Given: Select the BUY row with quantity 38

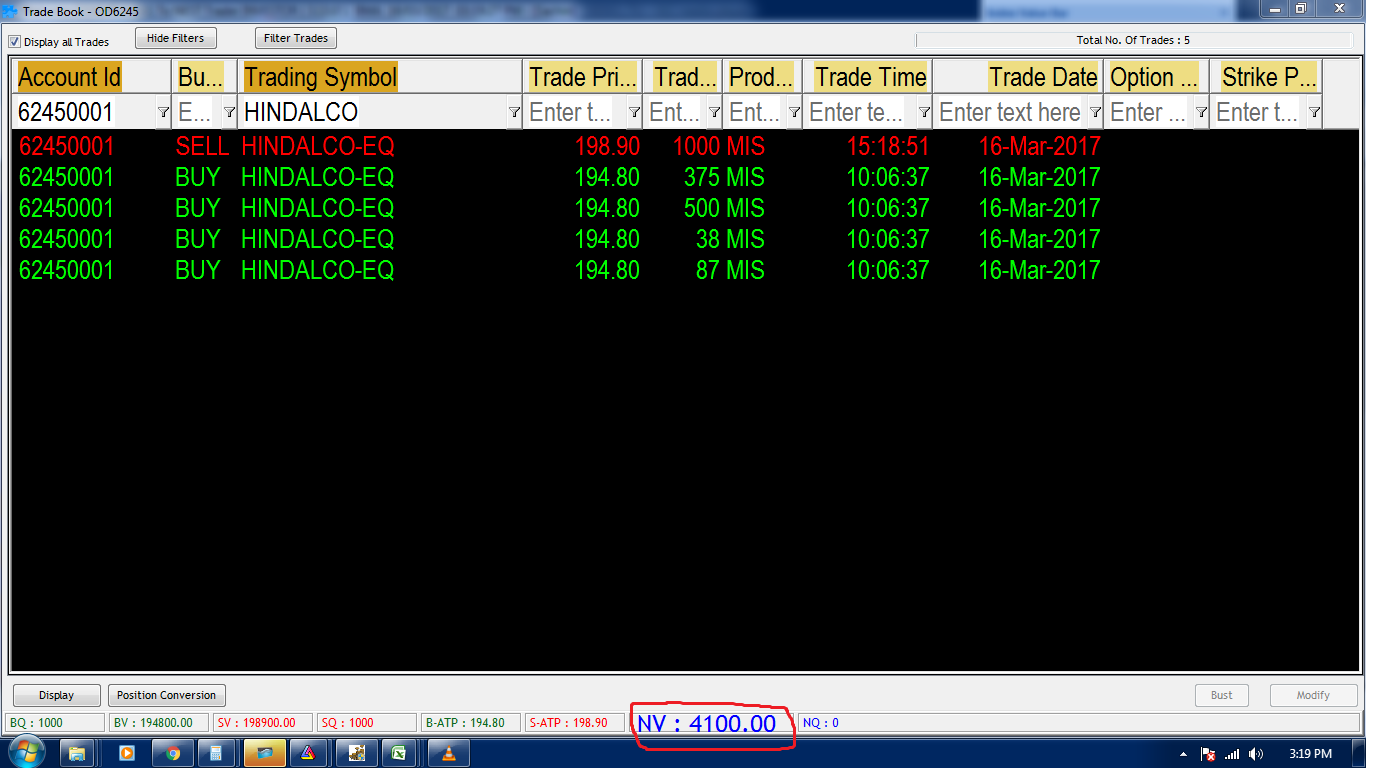Looking at the screenshot, I should point(685,240).
